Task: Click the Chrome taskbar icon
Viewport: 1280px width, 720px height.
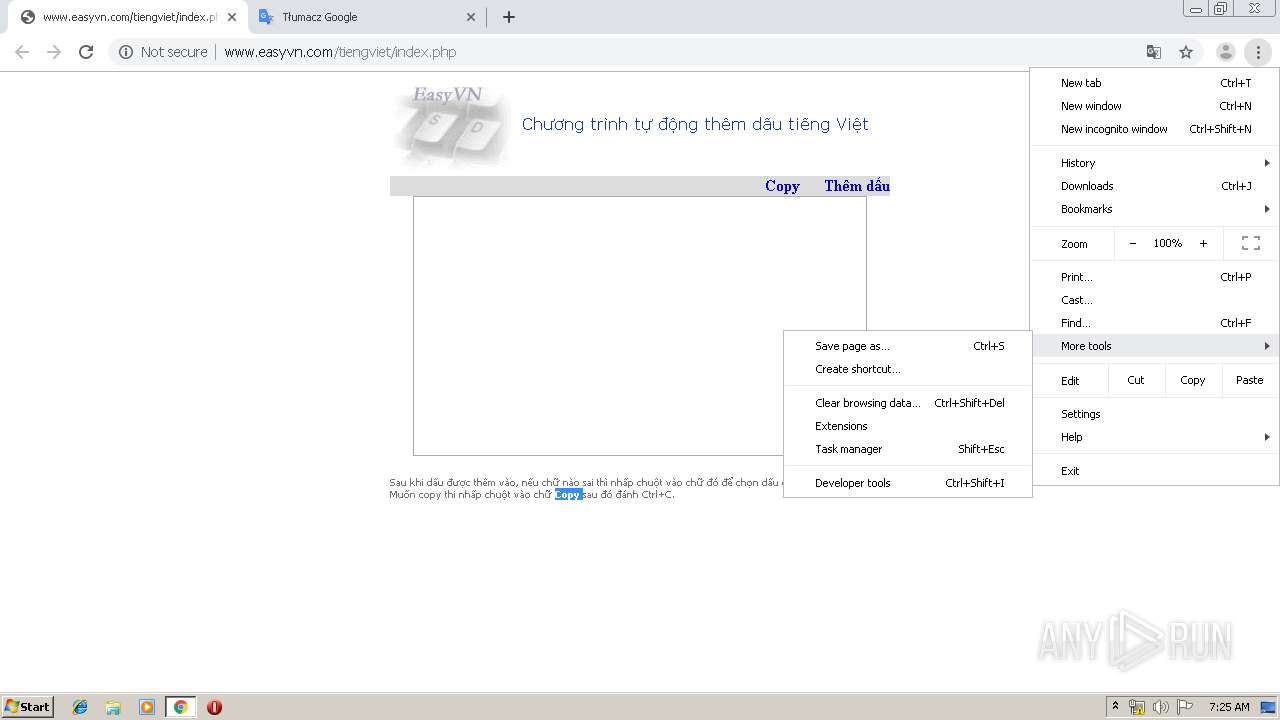Action: tap(180, 707)
